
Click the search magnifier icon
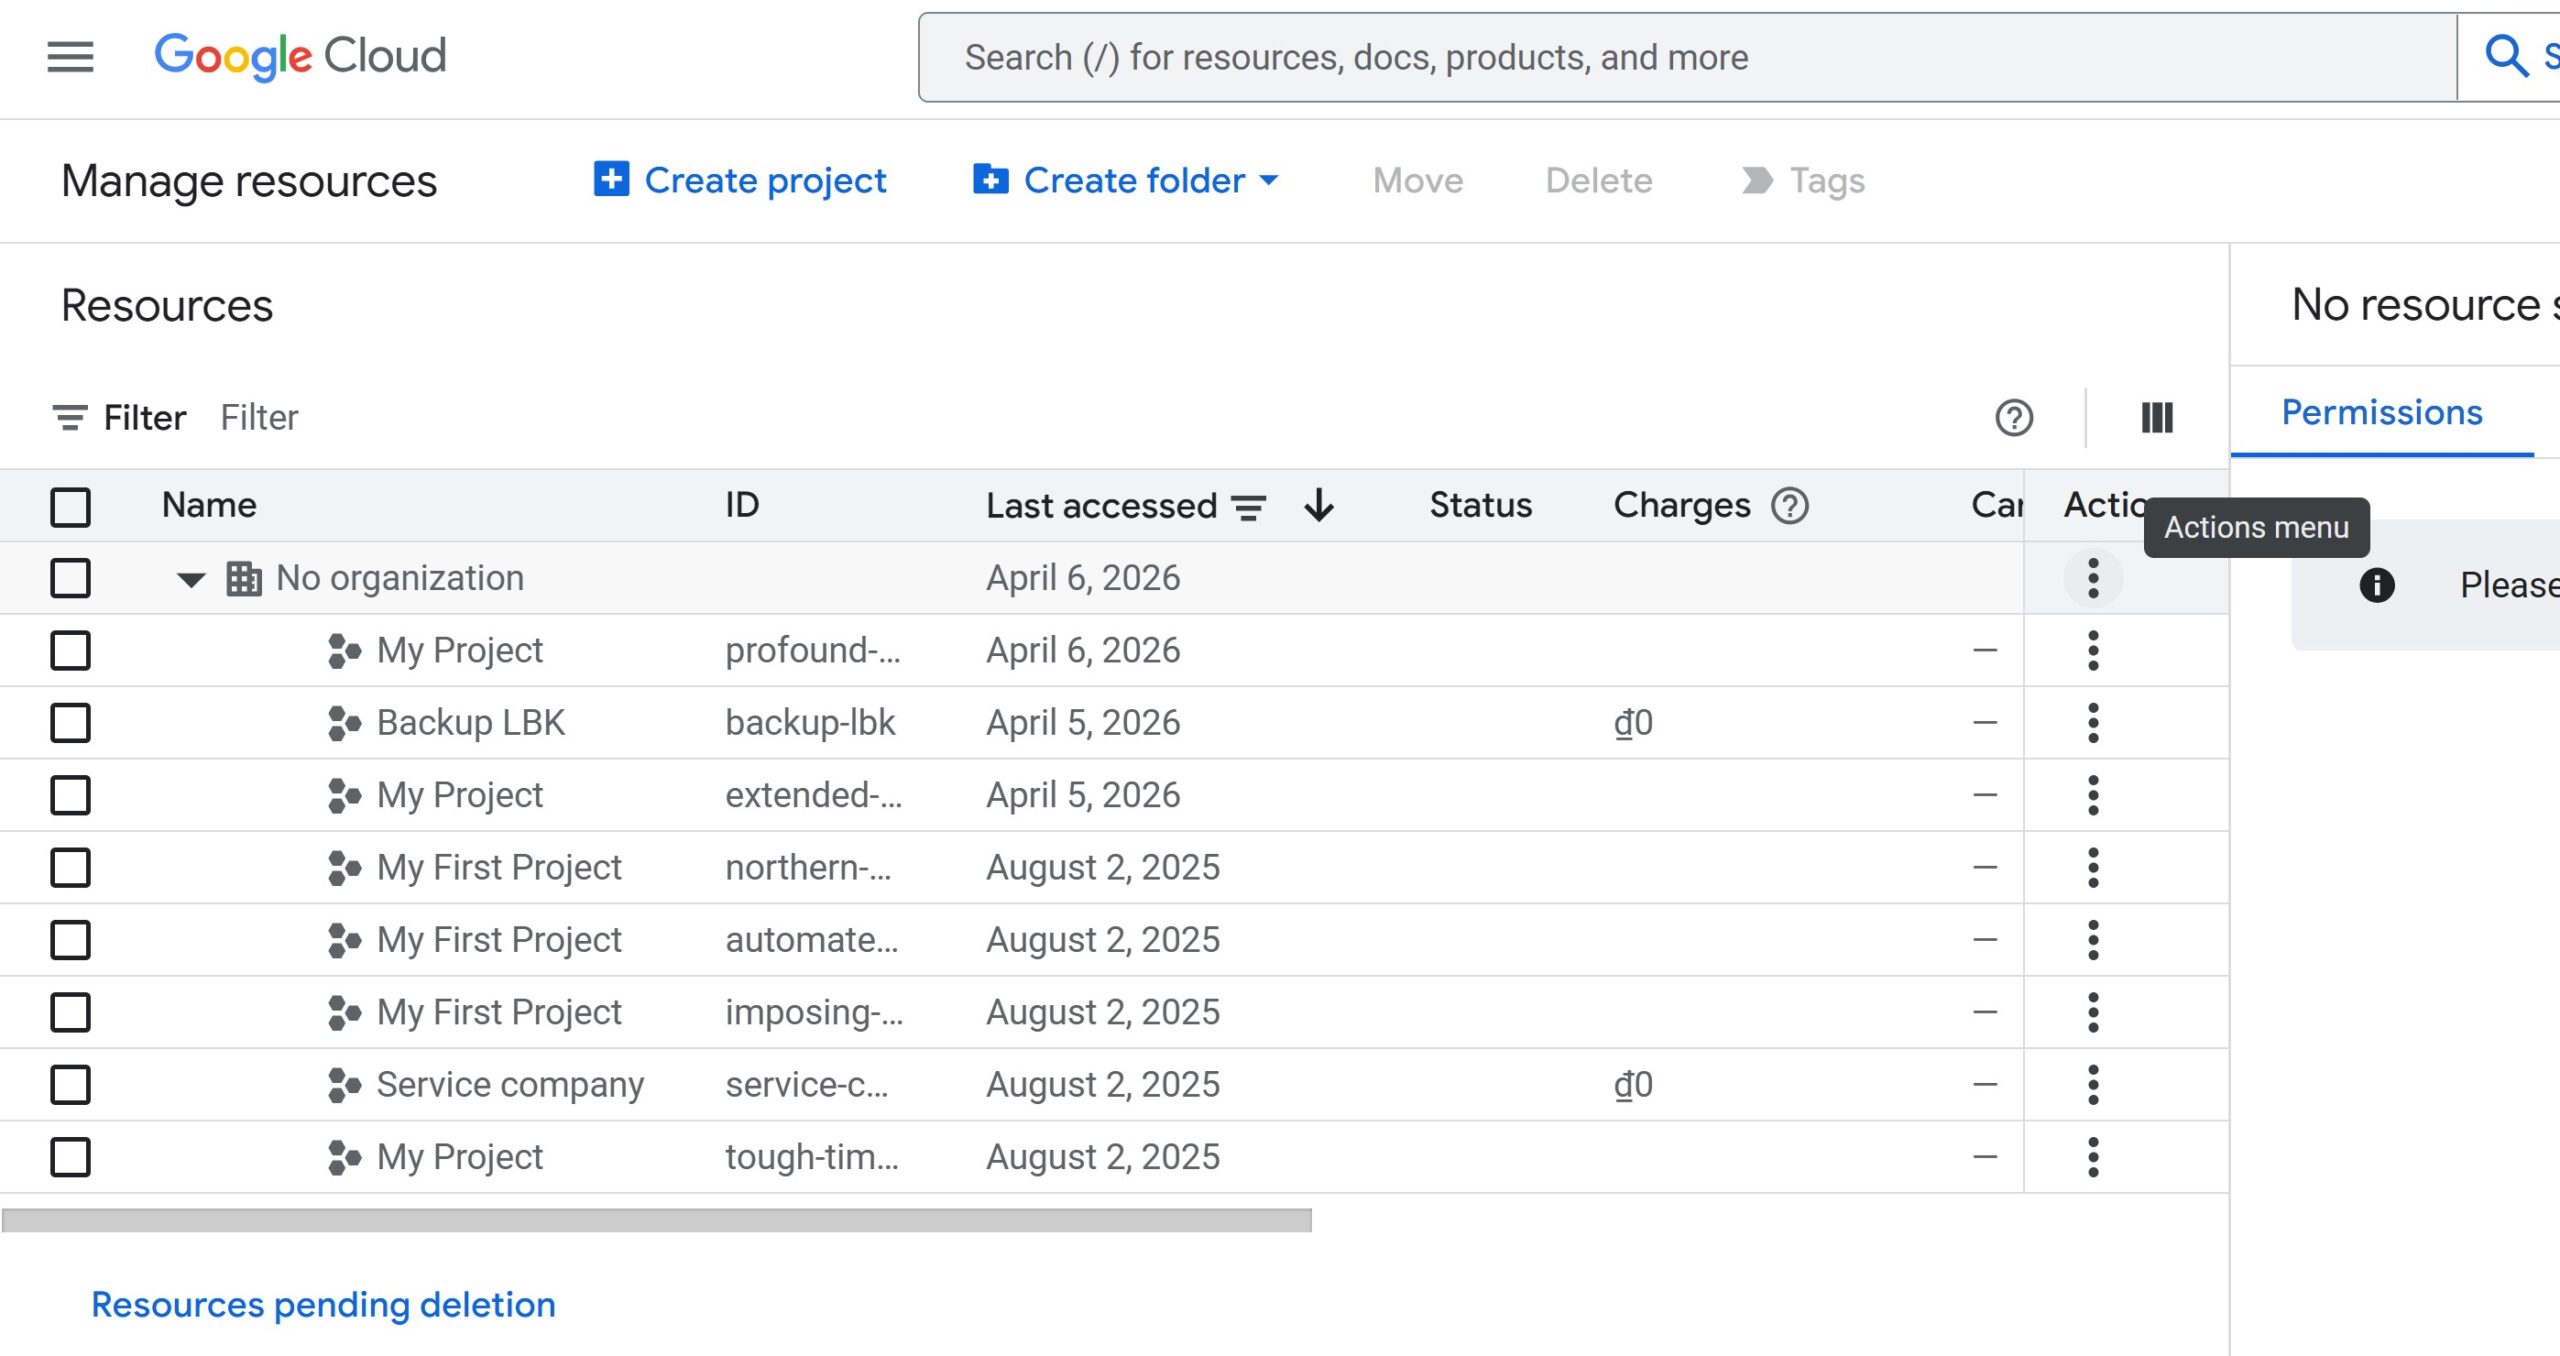2505,56
